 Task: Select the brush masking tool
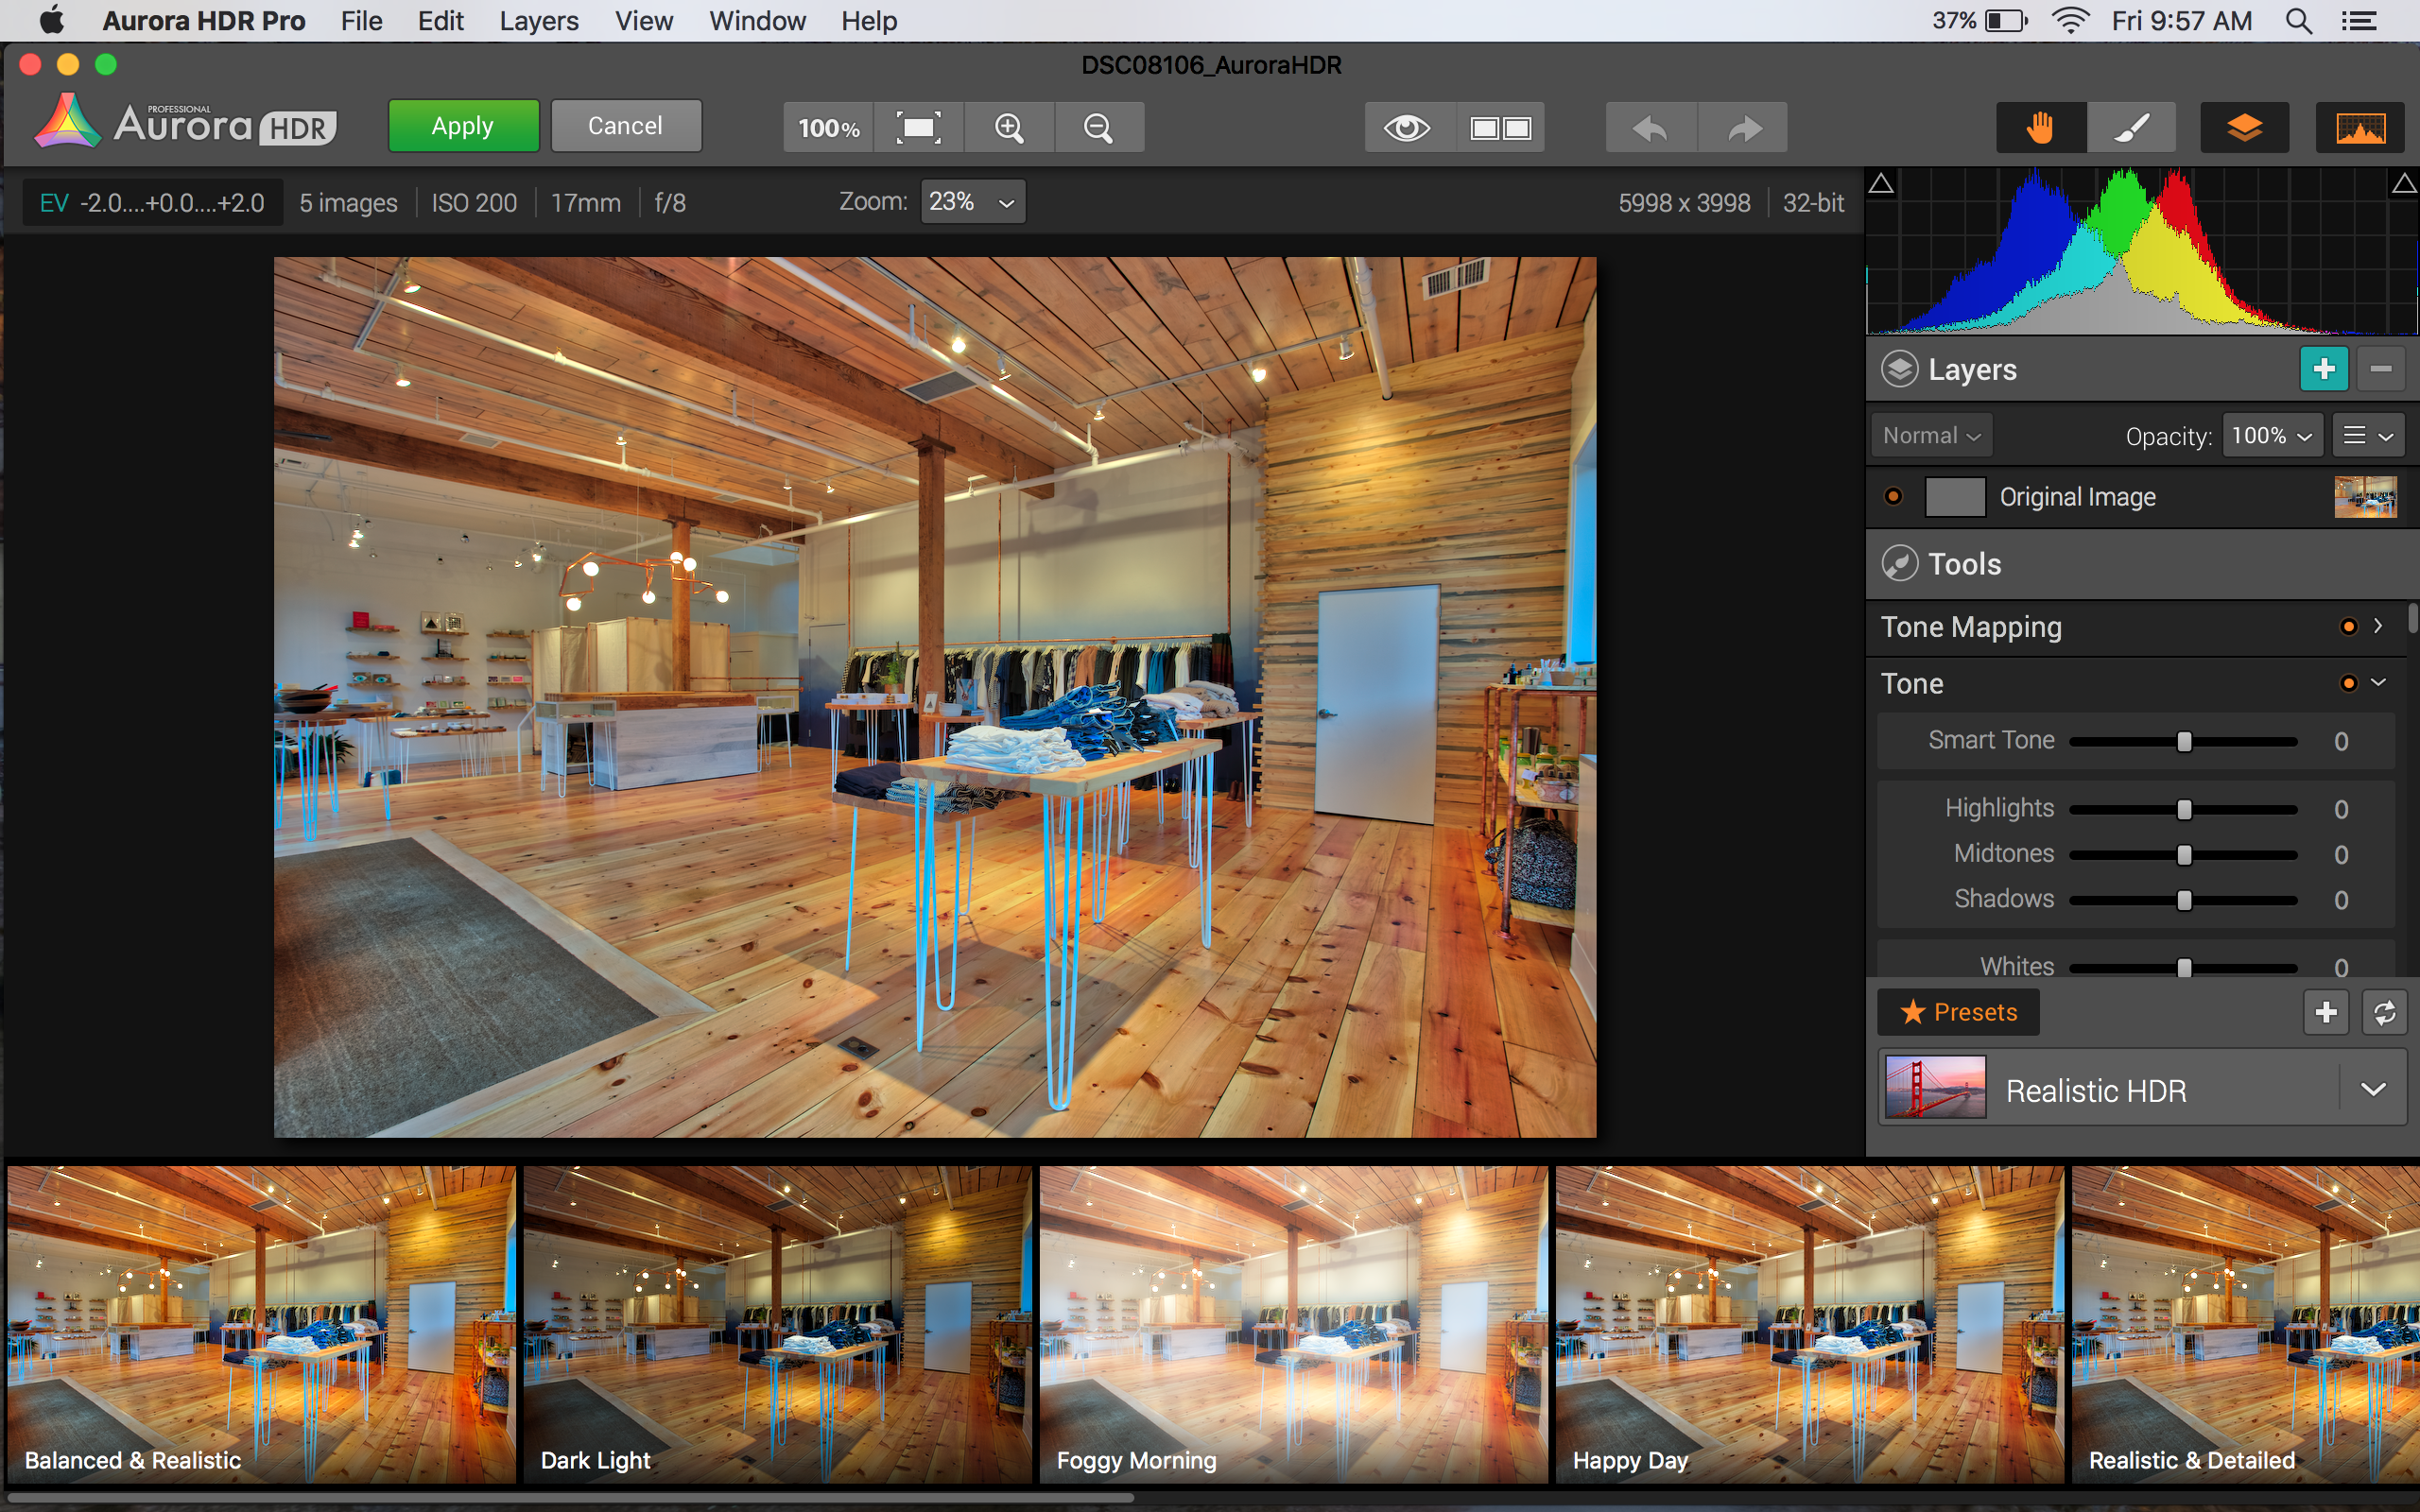[2131, 128]
